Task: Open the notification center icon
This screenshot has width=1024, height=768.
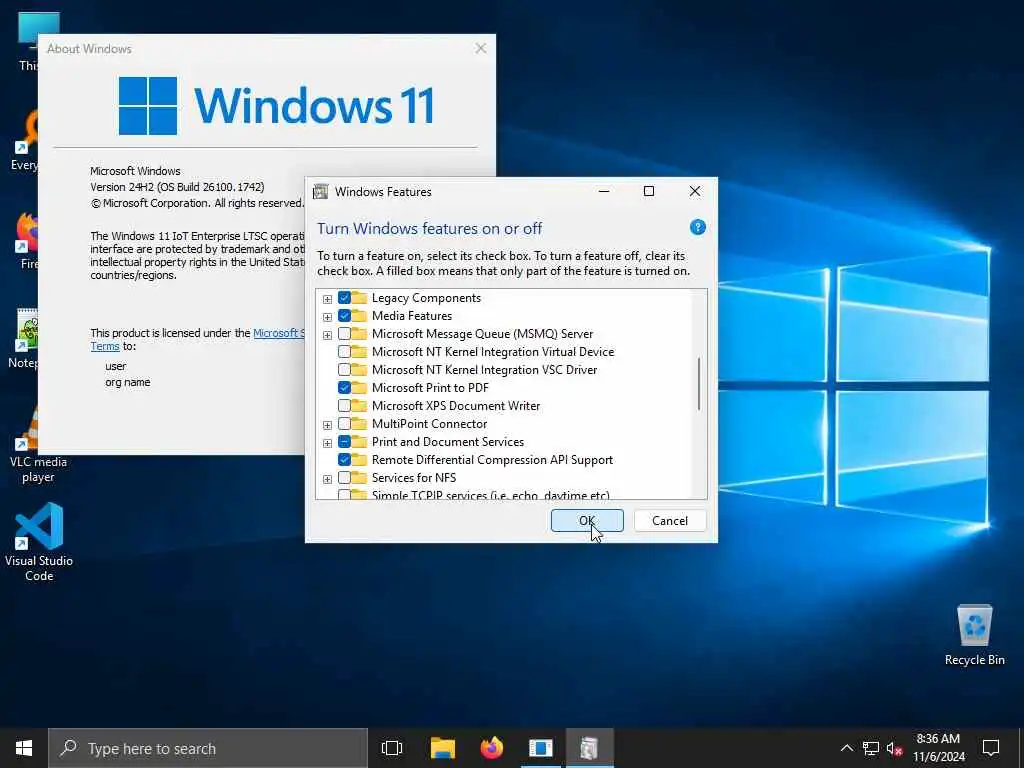Action: [x=991, y=748]
